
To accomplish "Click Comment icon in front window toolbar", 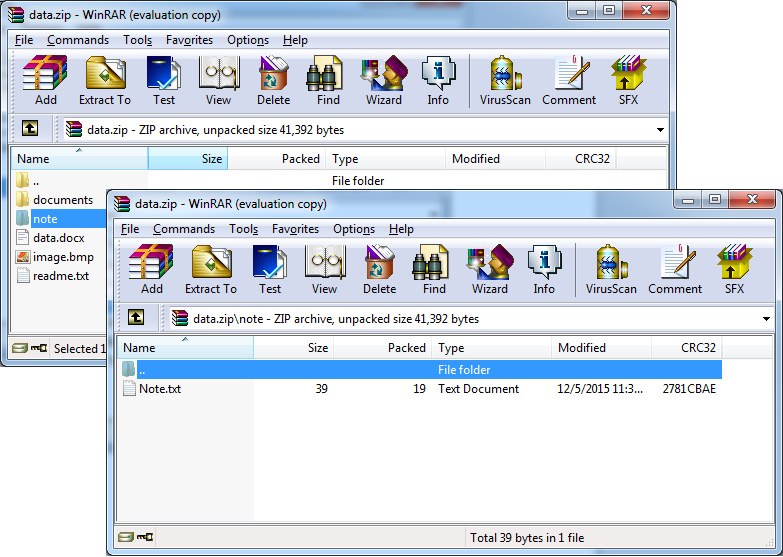I will [675, 269].
